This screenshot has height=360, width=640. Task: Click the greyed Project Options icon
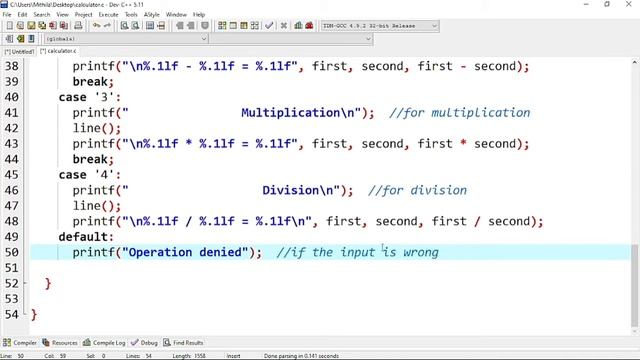[205, 26]
